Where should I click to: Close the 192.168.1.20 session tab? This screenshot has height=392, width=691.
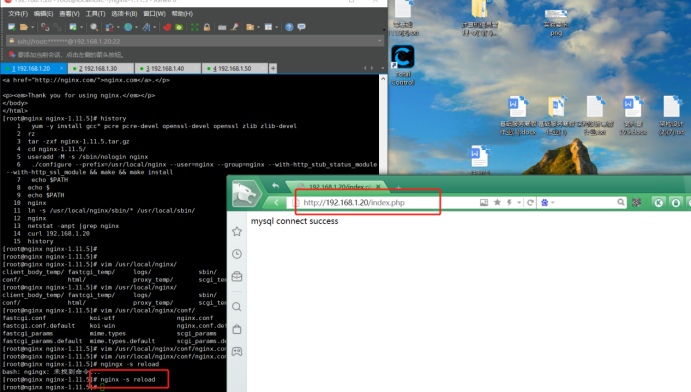point(61,68)
